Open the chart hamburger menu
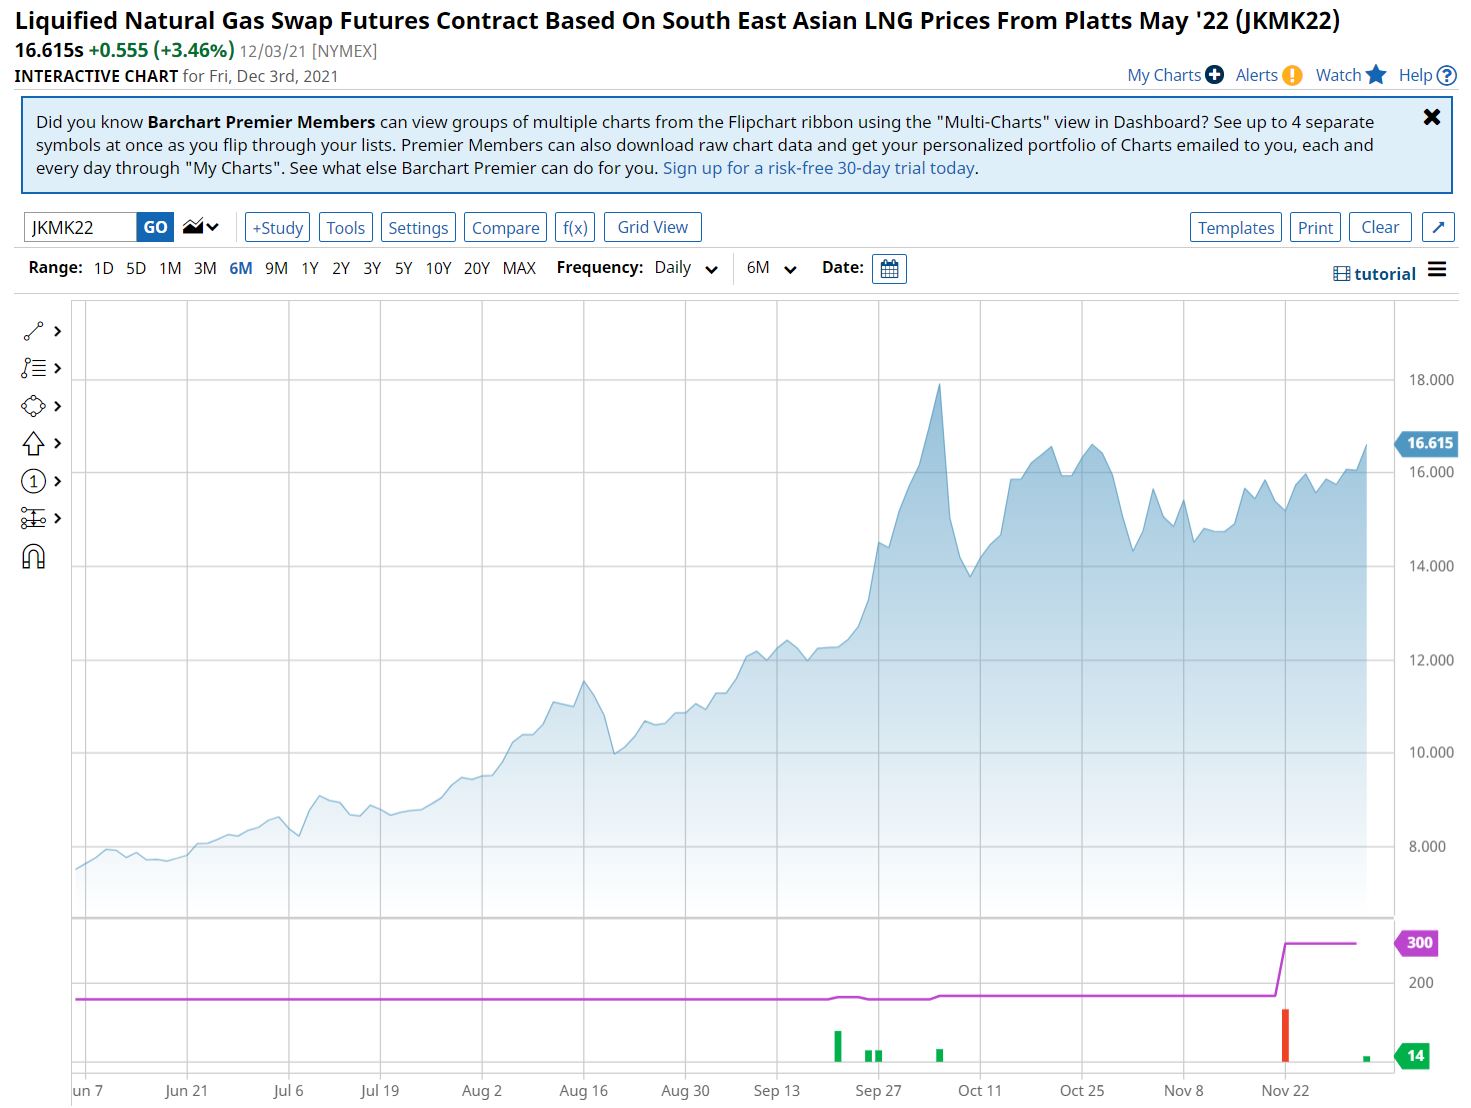This screenshot has height=1108, width=1471. [x=1437, y=270]
